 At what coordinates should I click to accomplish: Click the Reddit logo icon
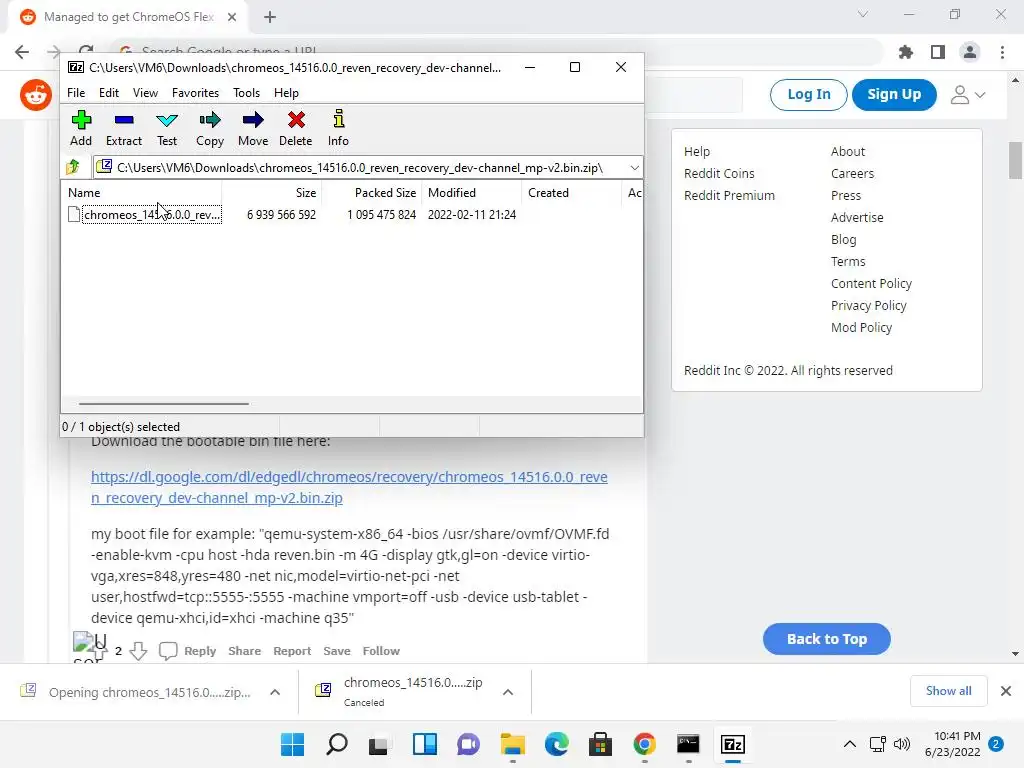point(35,95)
